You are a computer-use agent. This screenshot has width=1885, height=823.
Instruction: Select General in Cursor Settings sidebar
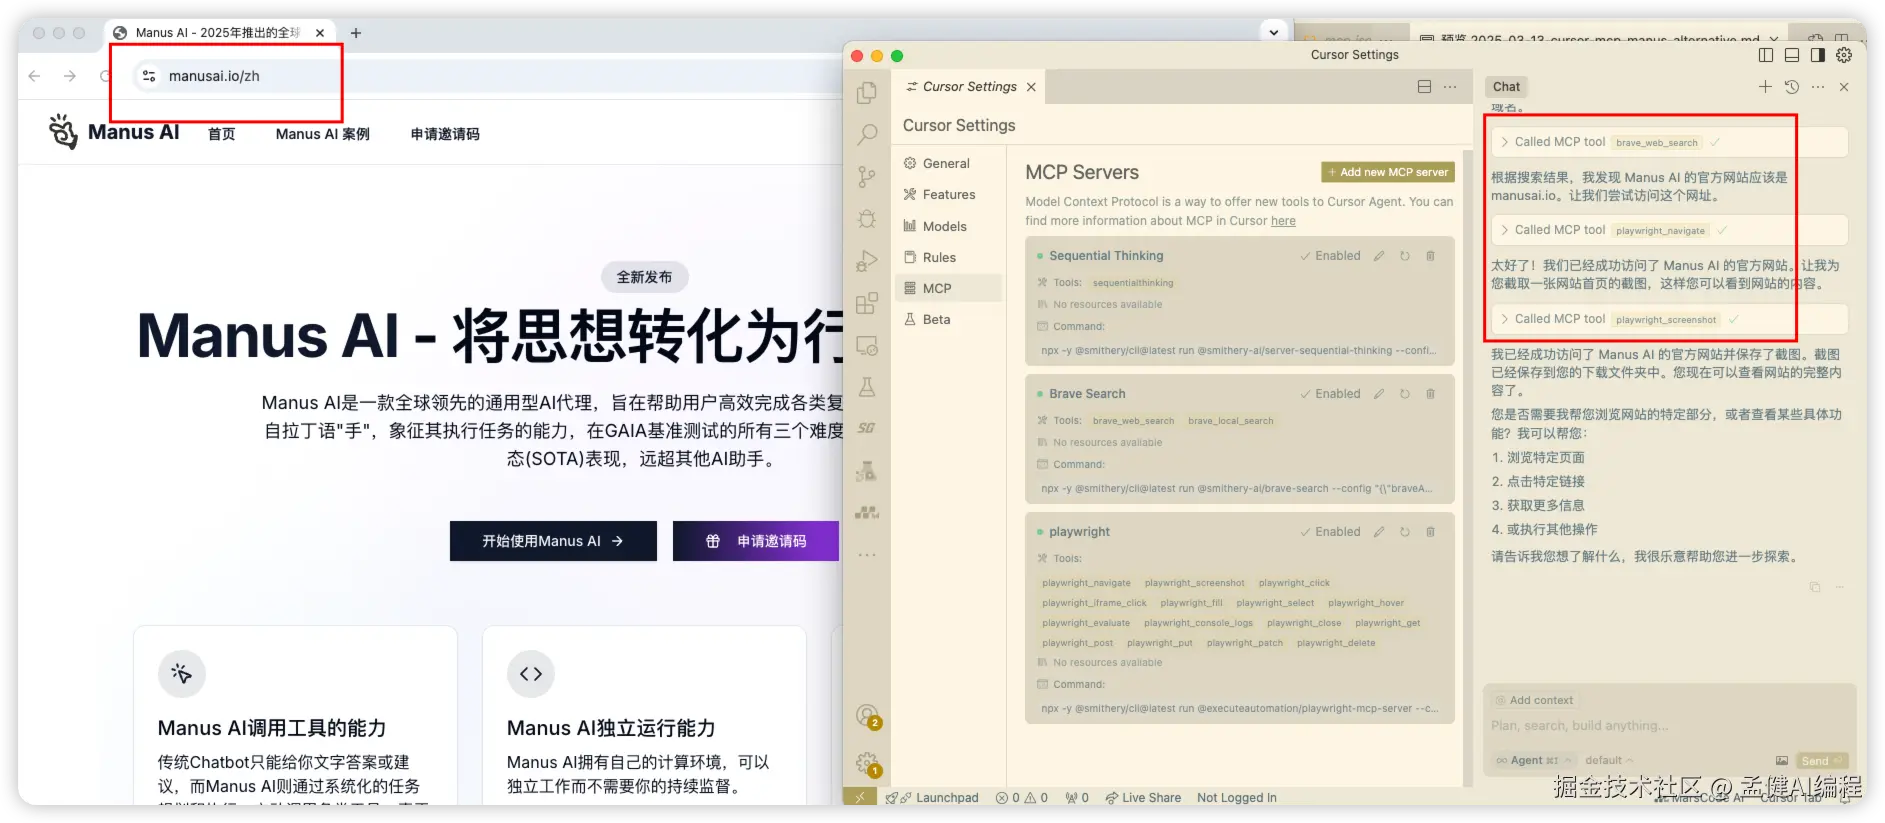pyautogui.click(x=946, y=164)
